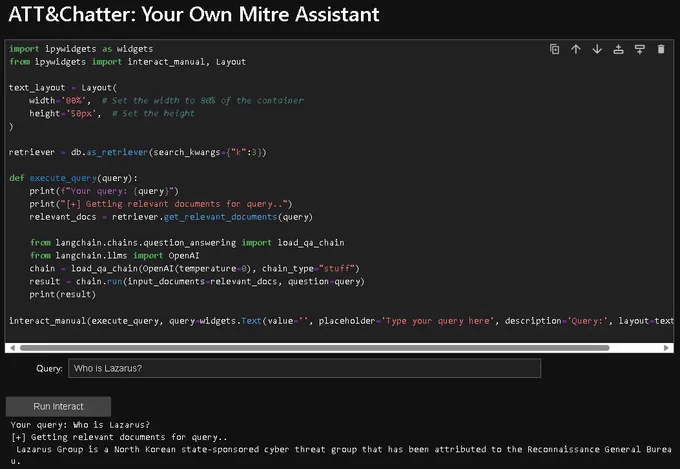Click the 'result = chain.run(' line
The height and width of the screenshot is (469, 680).
click(x=197, y=282)
